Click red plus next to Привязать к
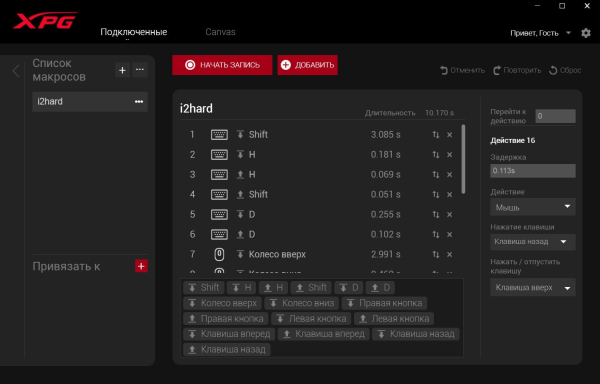Image resolution: width=600 pixels, height=384 pixels. coord(141,266)
